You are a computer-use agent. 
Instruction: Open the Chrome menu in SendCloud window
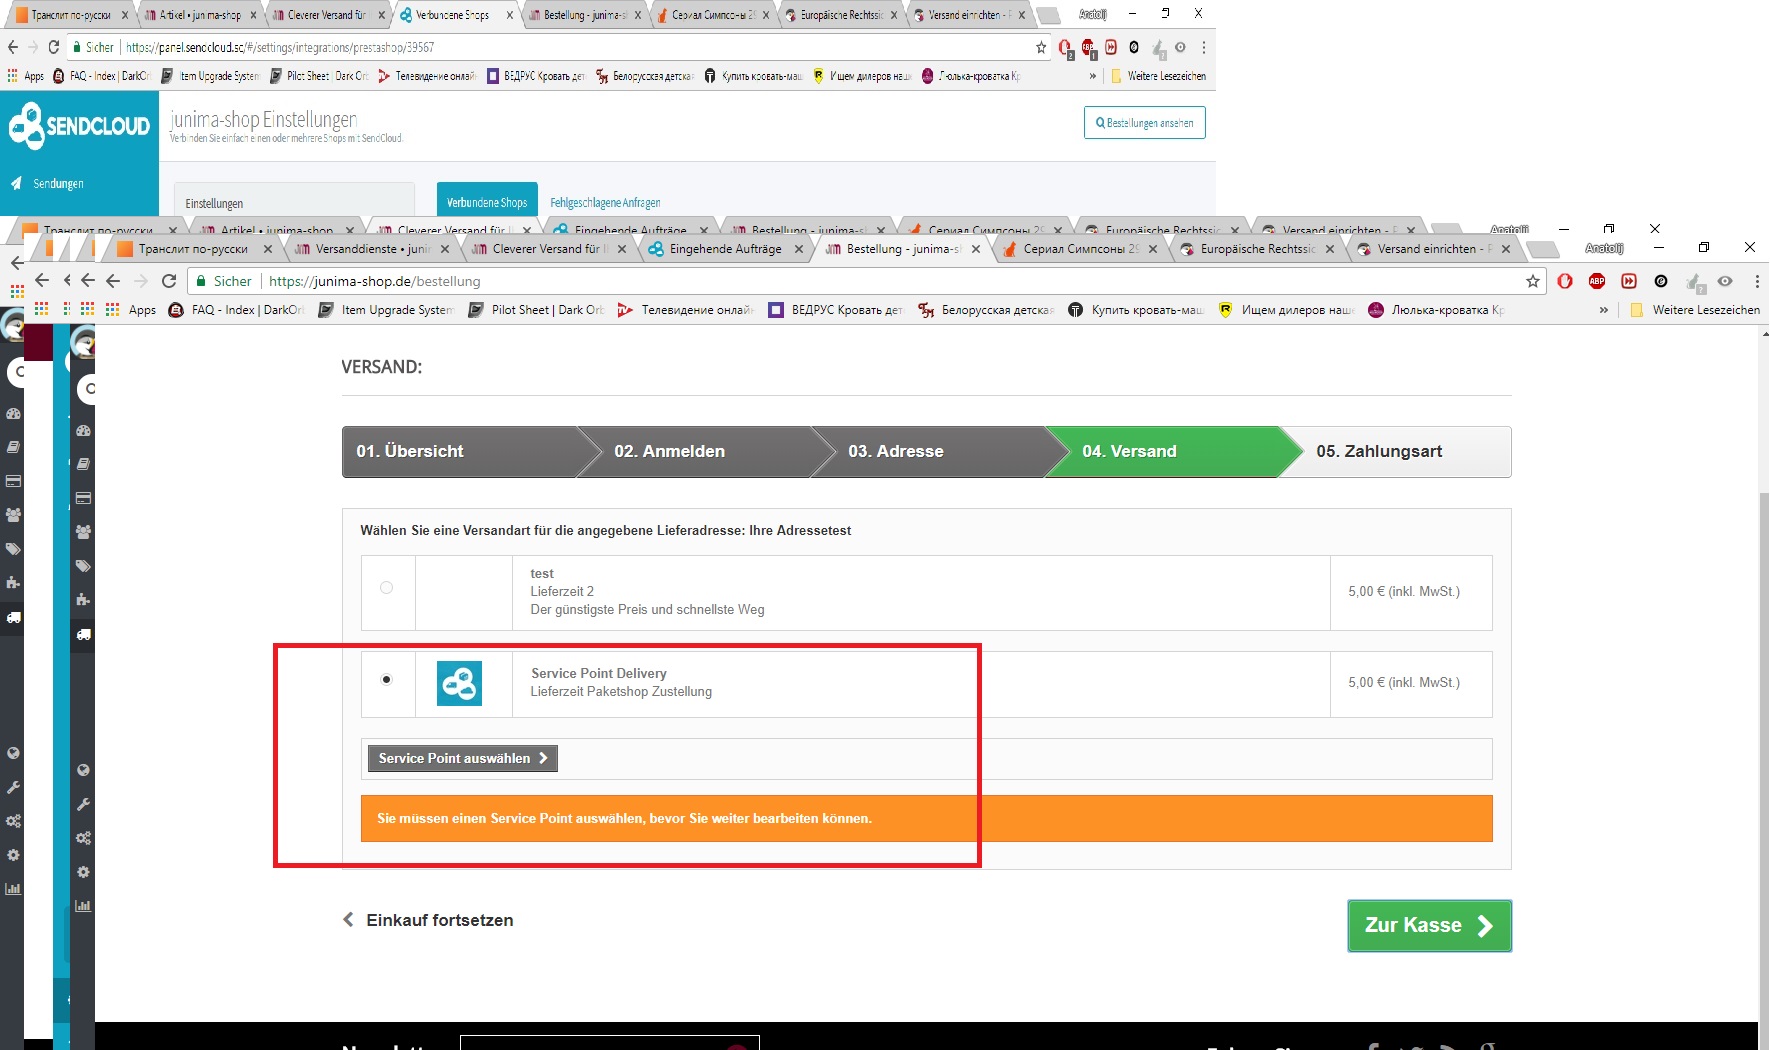(x=1204, y=47)
